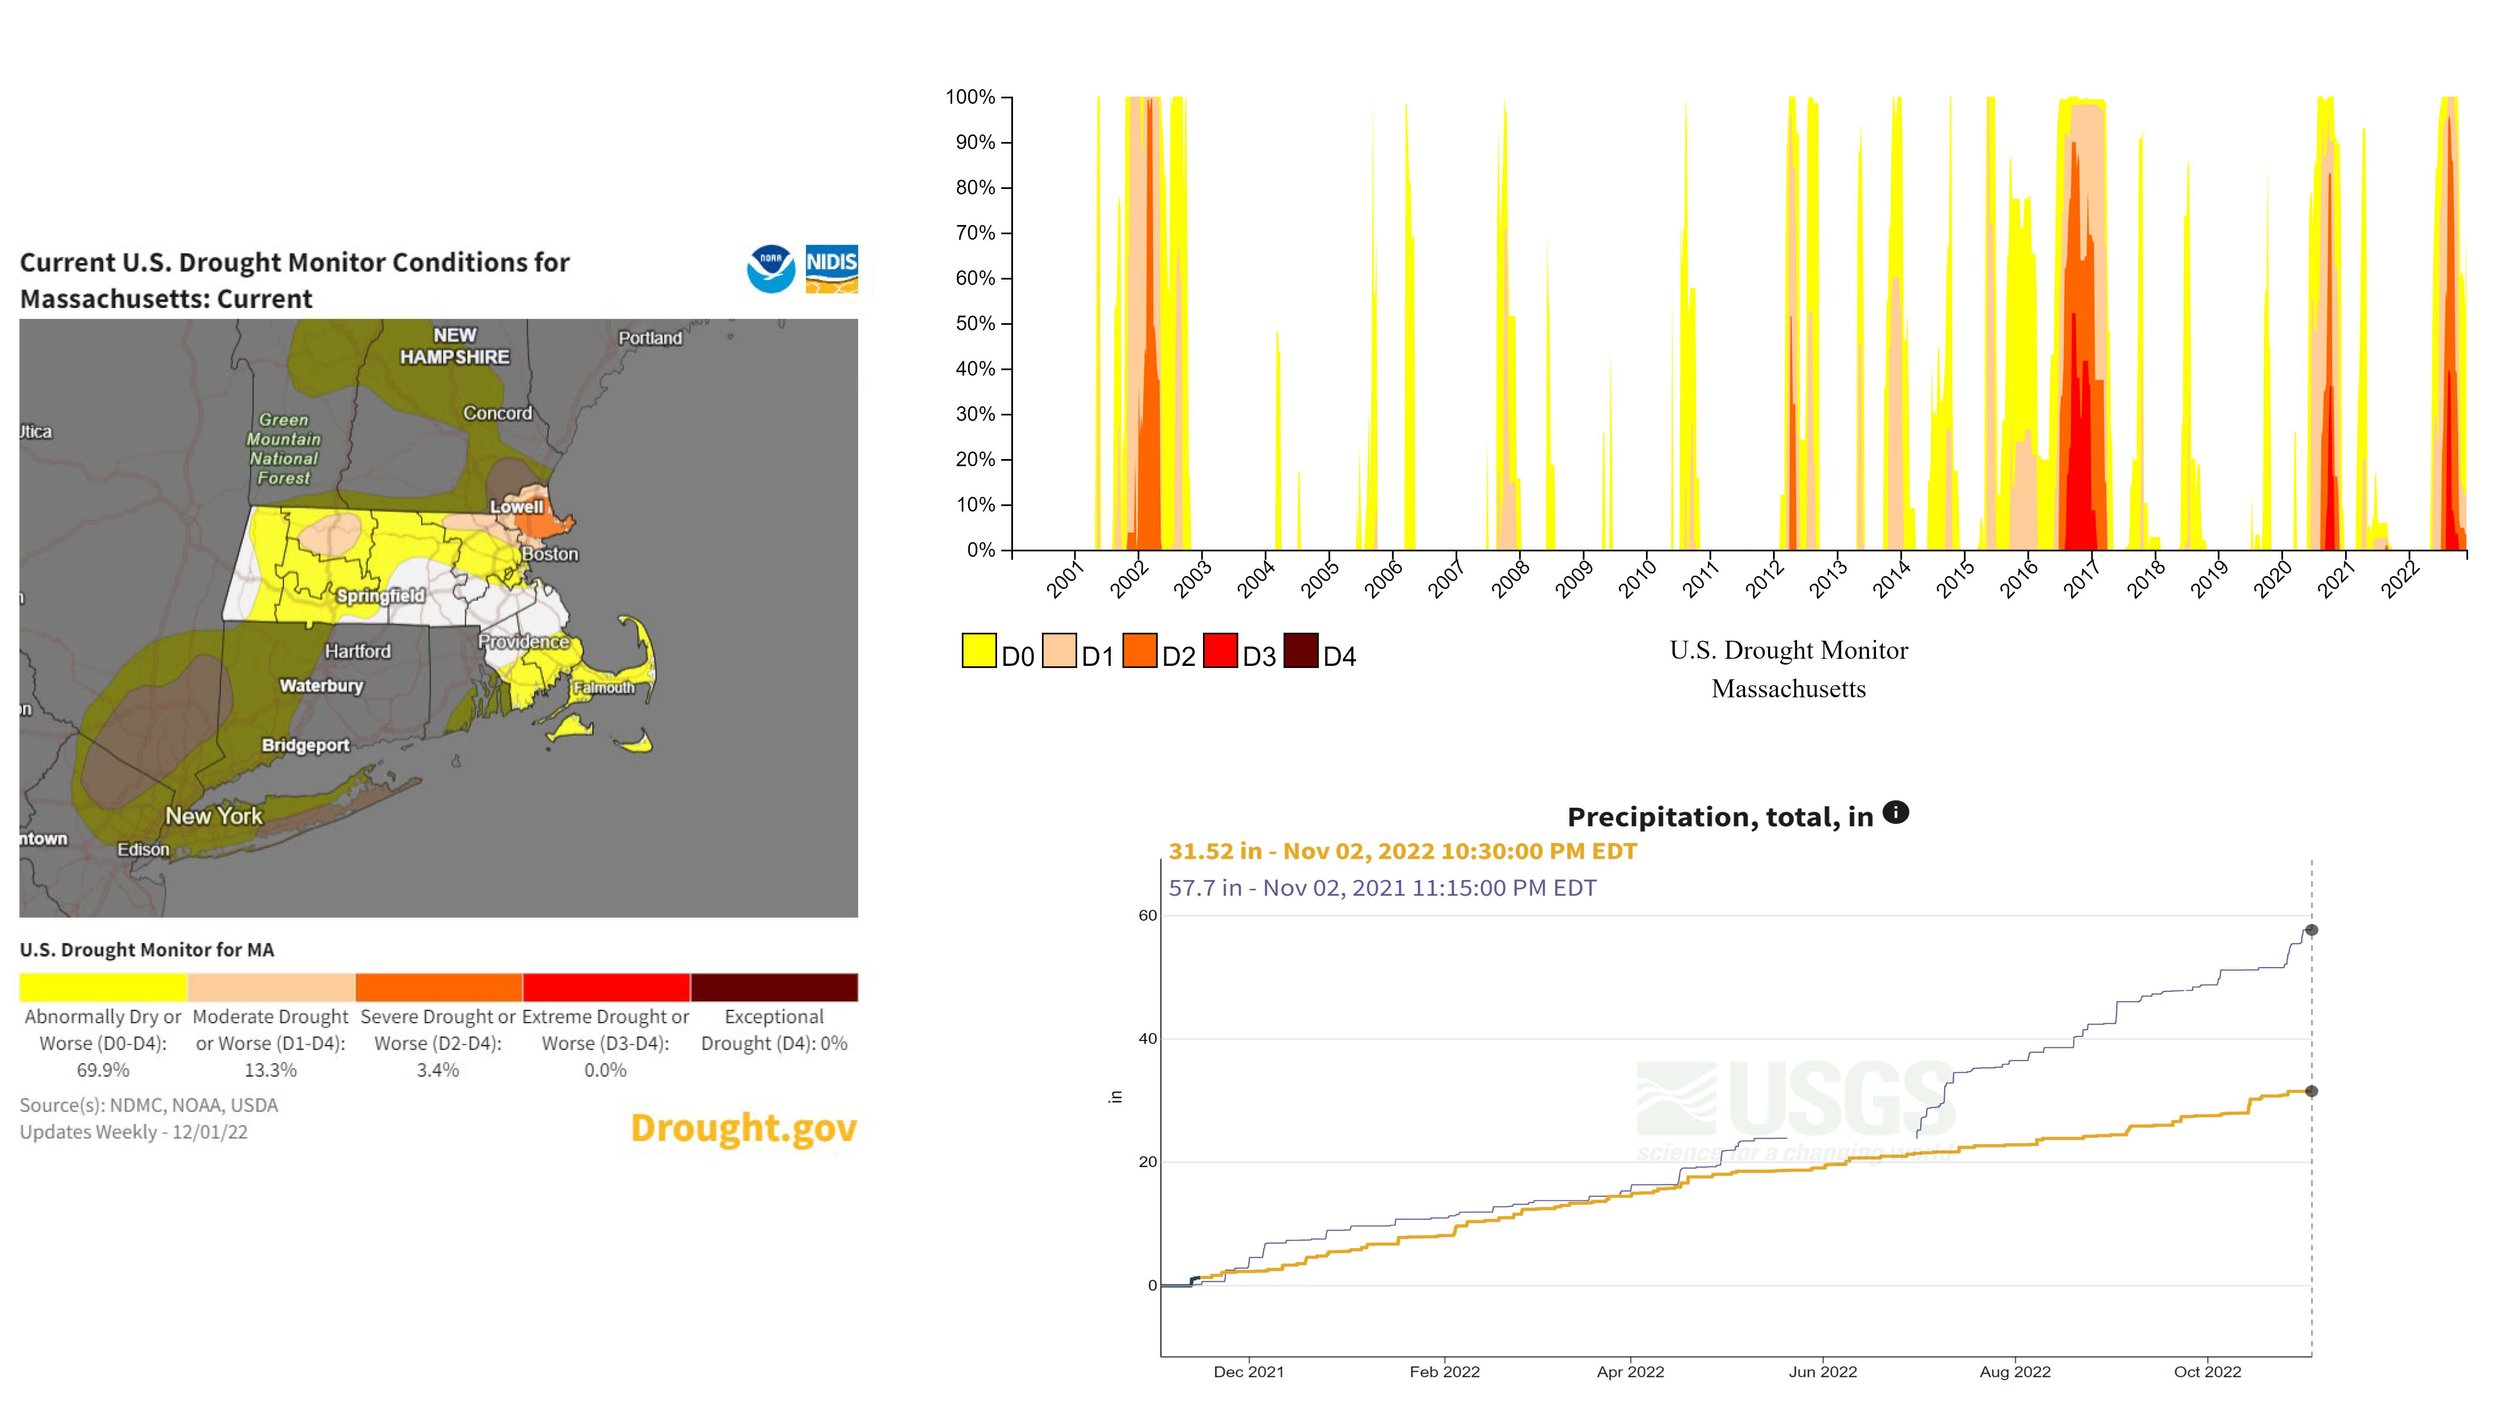The height and width of the screenshot is (1406, 2500).
Task: Click the 2022 endpoint marker on precipitation chart
Action: (2311, 1091)
